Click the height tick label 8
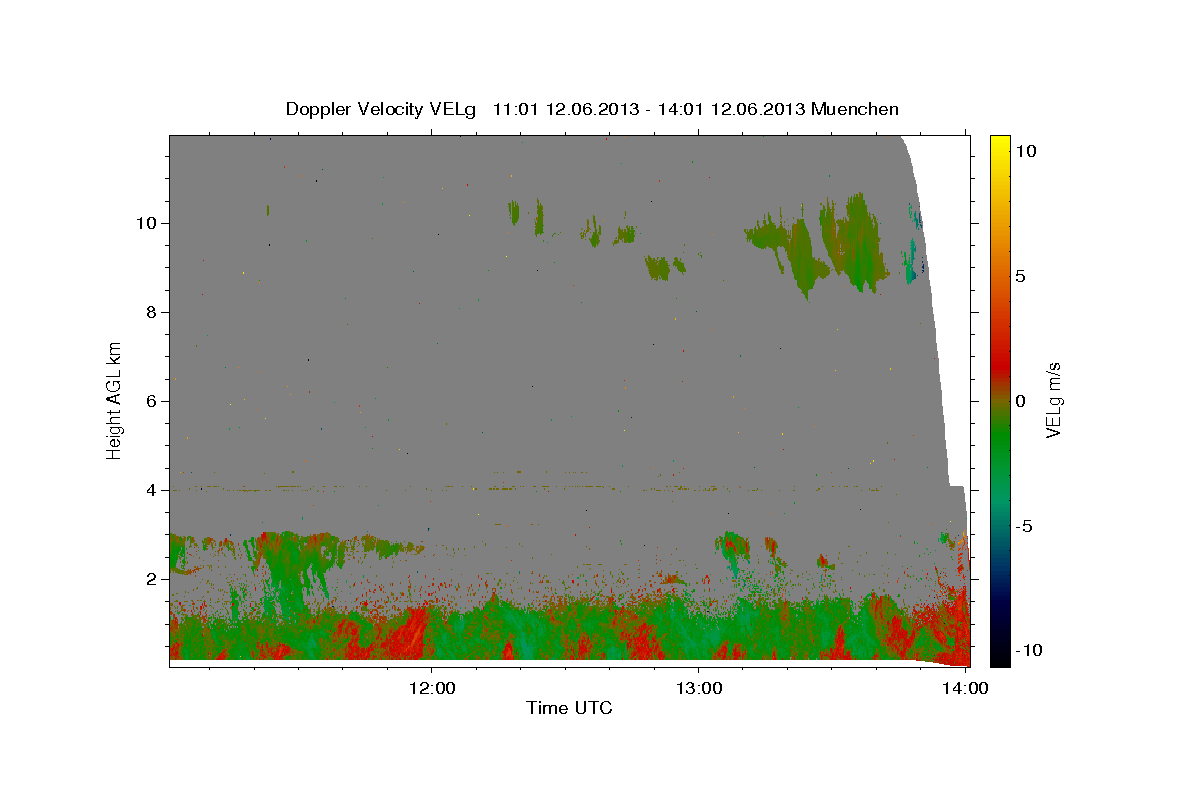The image size is (1200, 800). point(150,312)
